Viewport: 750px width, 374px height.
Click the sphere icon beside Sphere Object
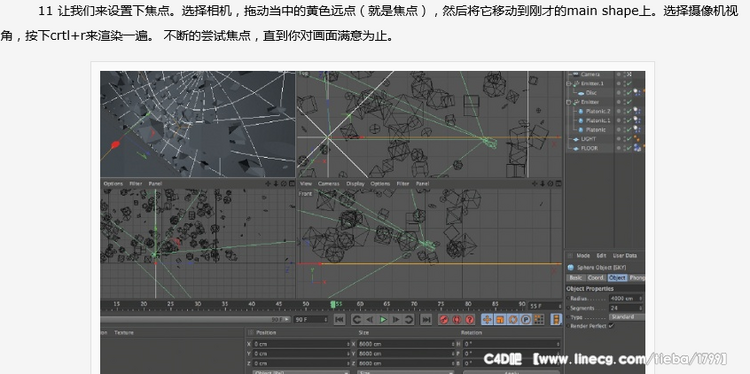570,268
